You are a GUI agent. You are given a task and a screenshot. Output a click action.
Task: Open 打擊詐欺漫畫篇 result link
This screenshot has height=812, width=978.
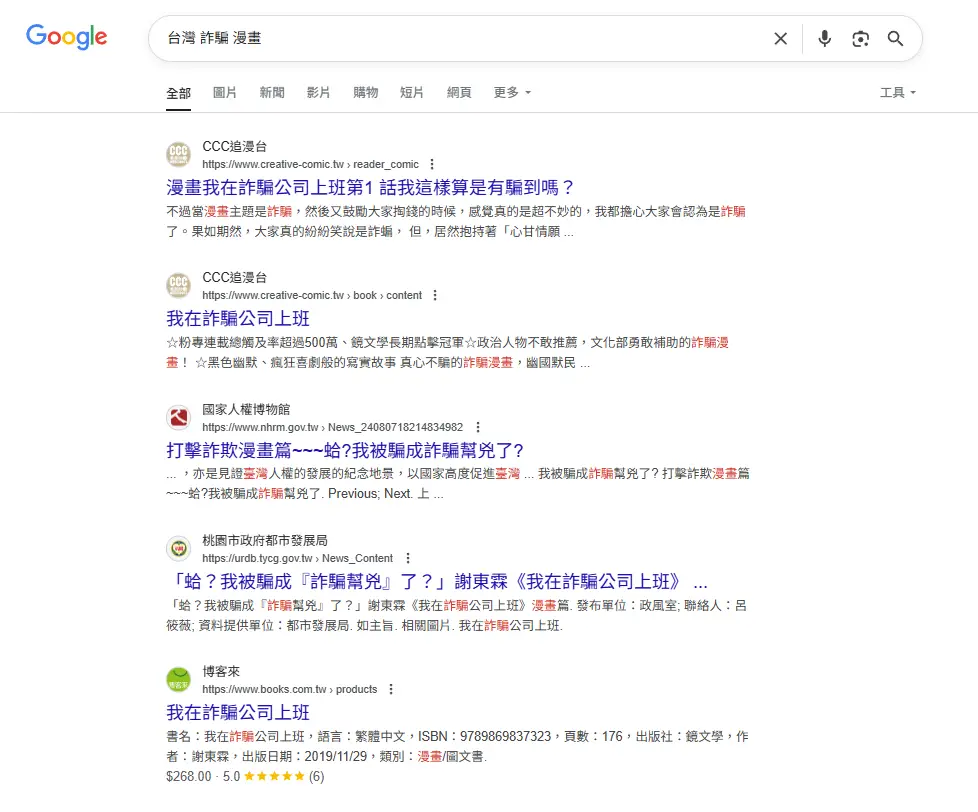345,450
